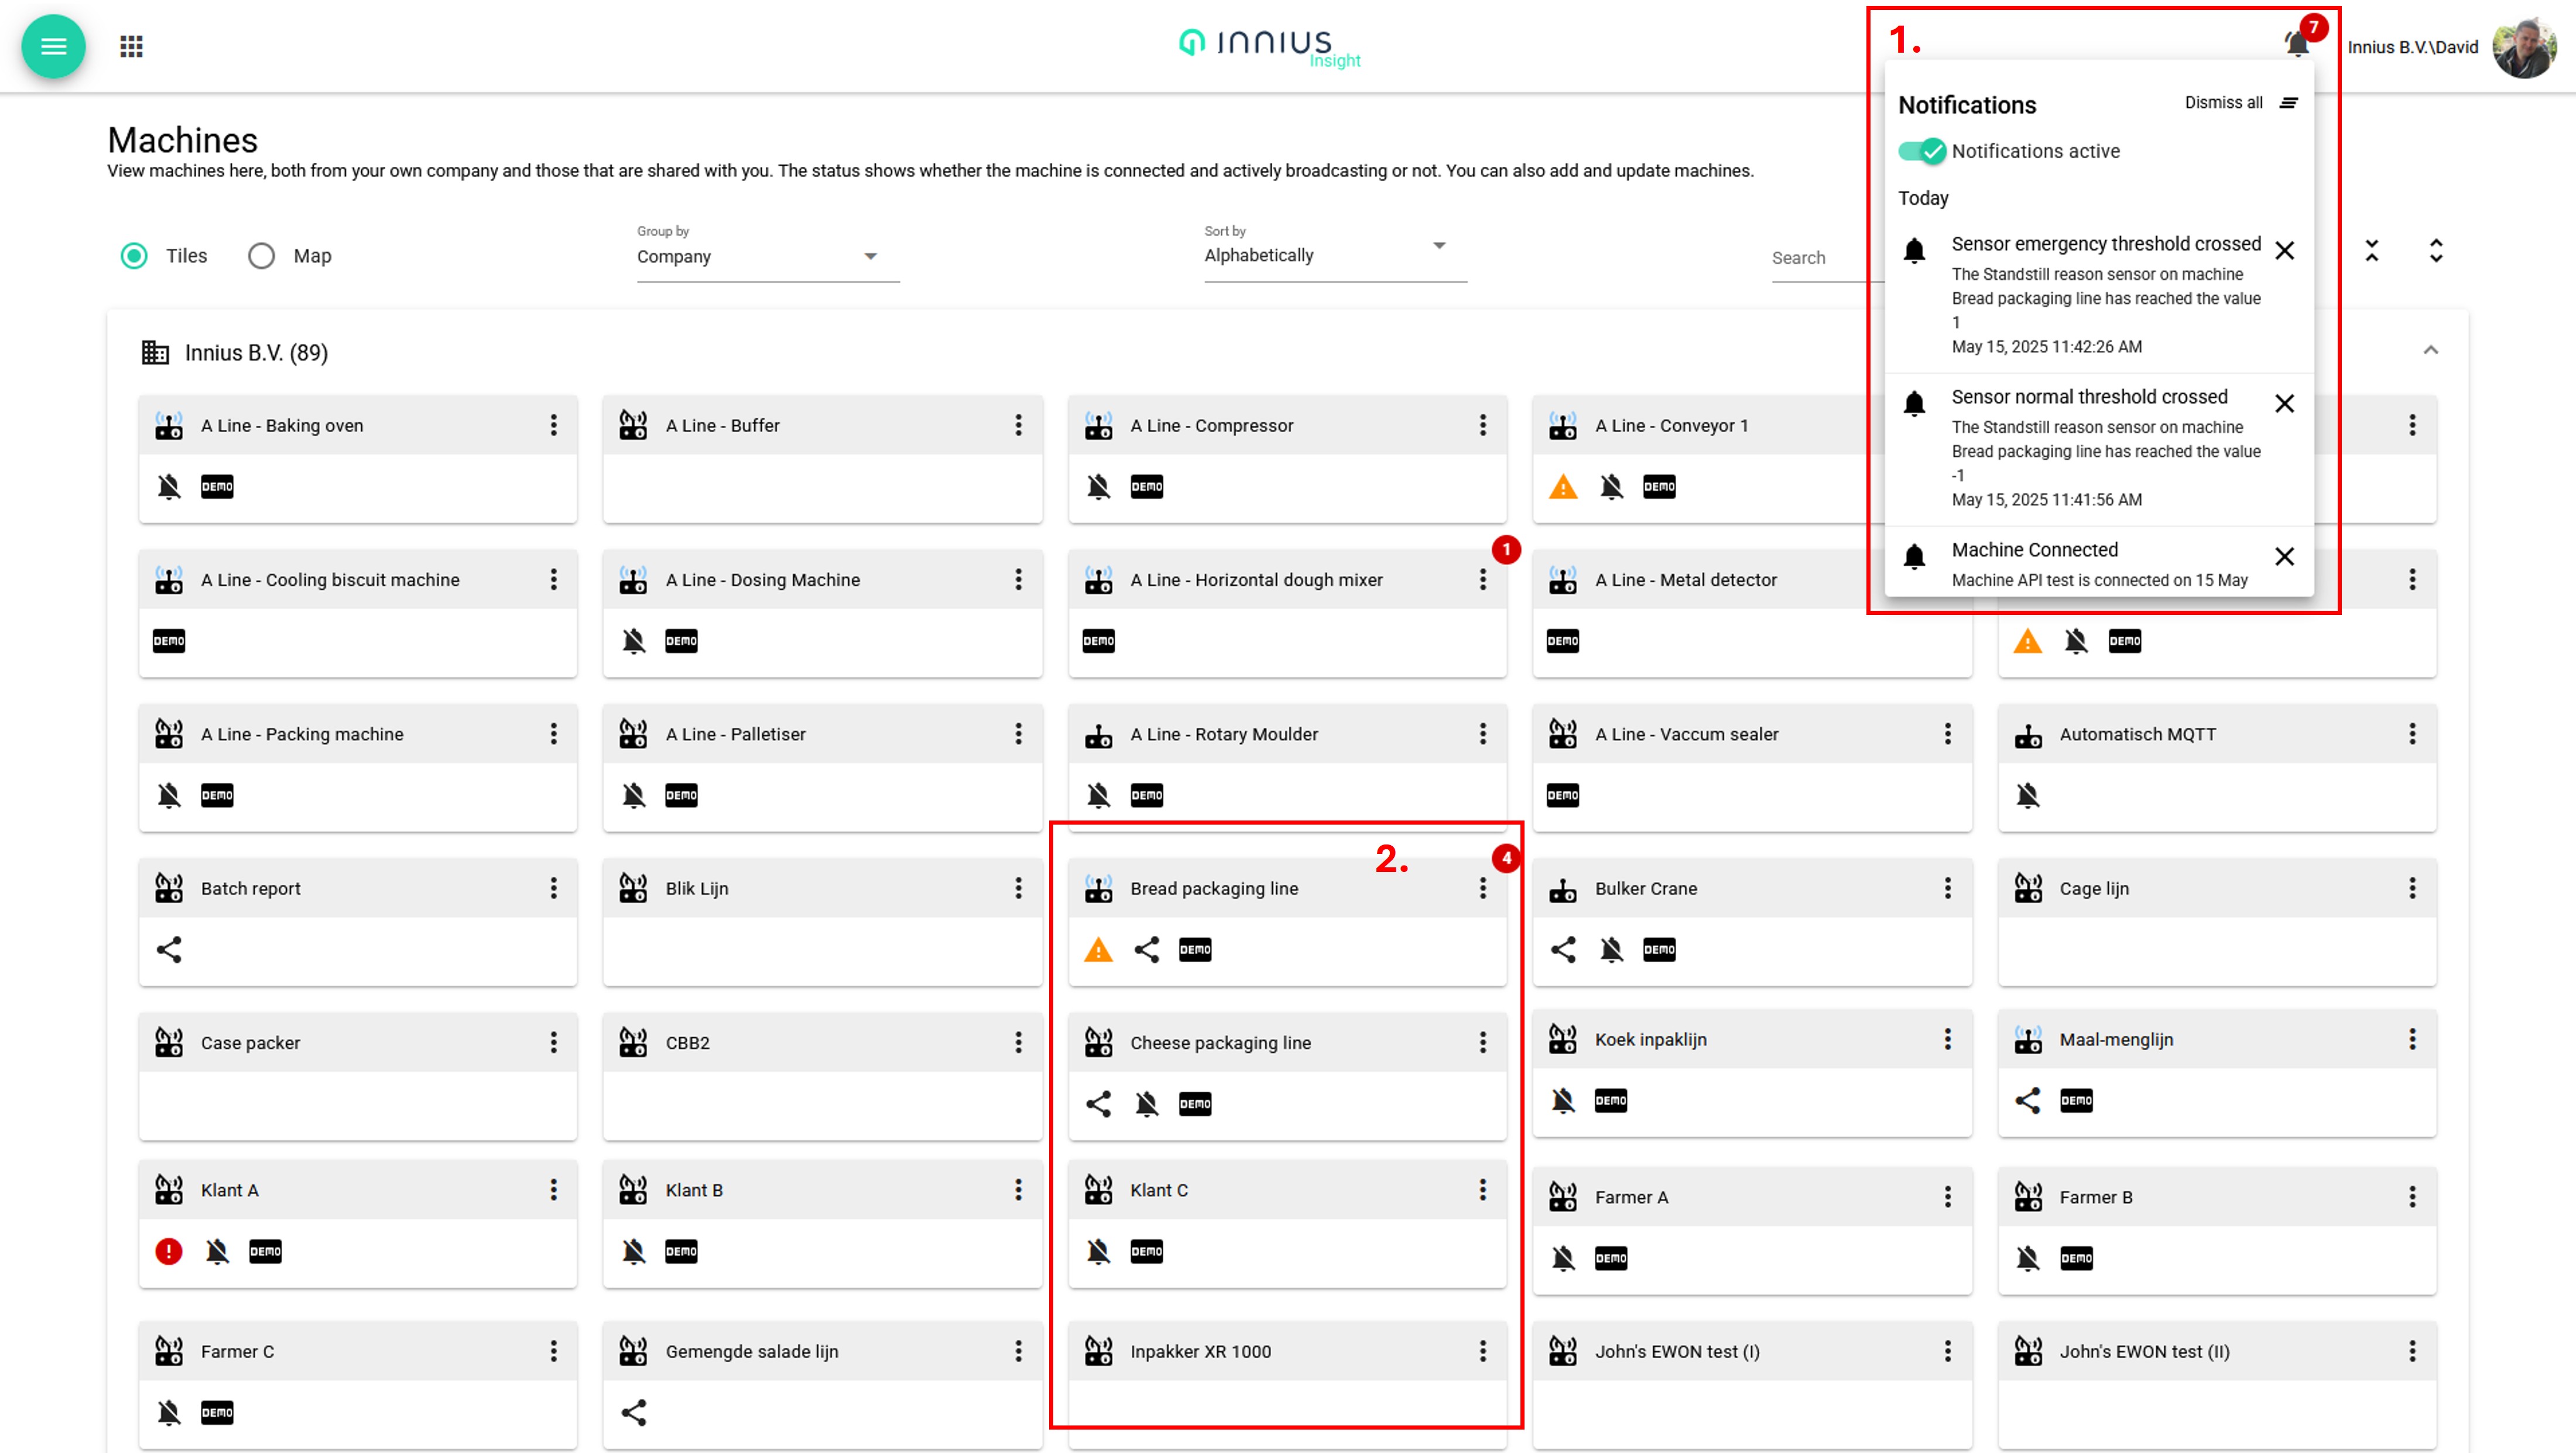2576x1453 pixels.
Task: Open the Klant B tile
Action: [823, 1224]
